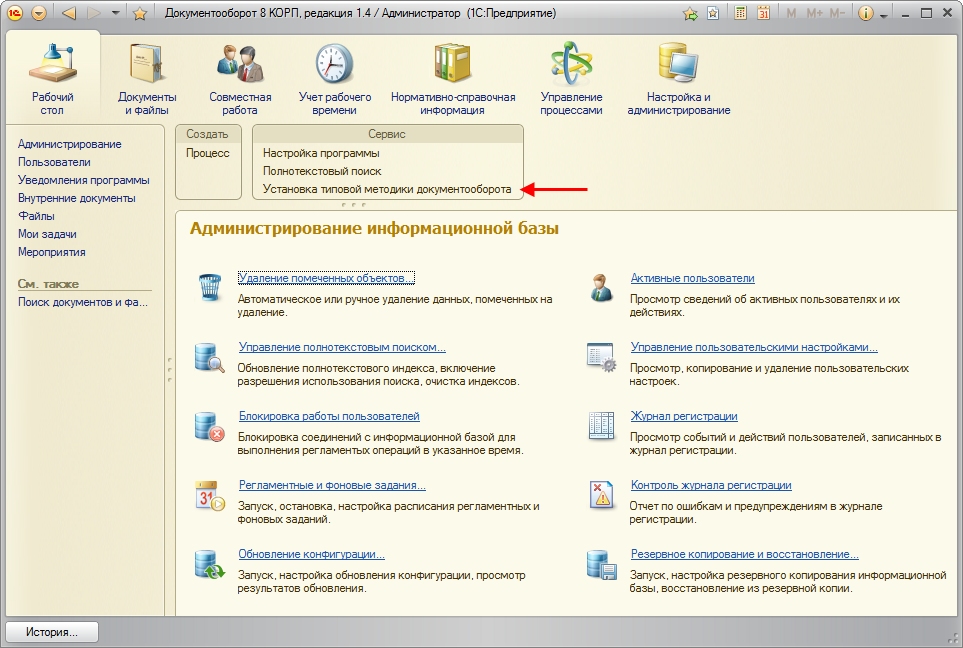Viewport: 963px width, 648px height.
Task: Open Уведомления программы in navigation panel
Action: [84, 180]
